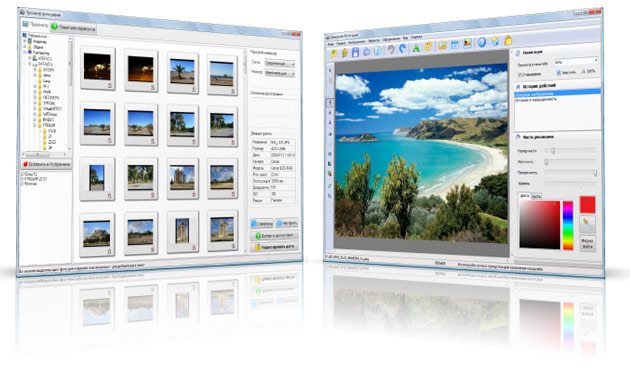
Task: Open the second size dropdown in viewer settings
Action: click(280, 73)
